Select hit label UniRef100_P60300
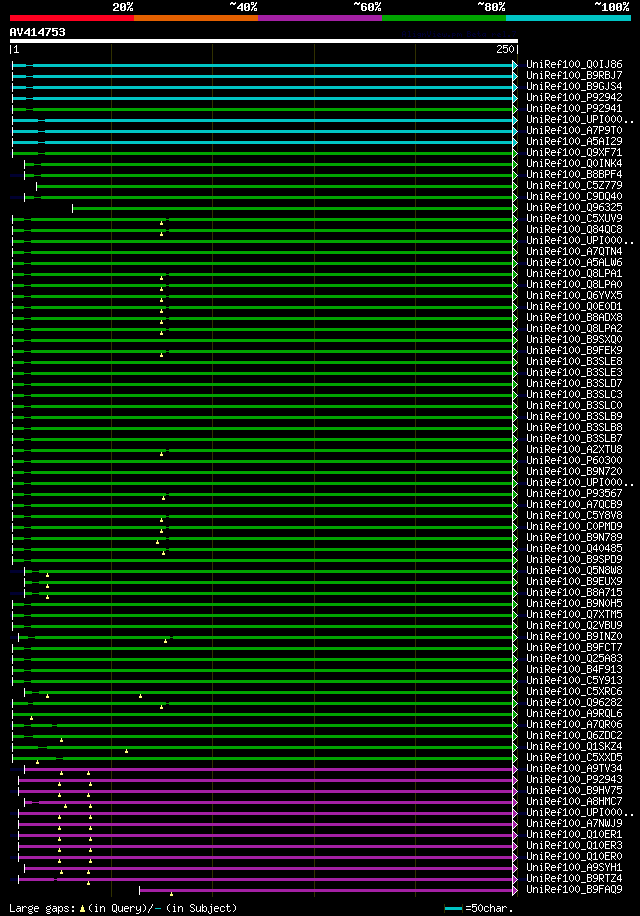This screenshot has height=916, width=640. pyautogui.click(x=574, y=460)
